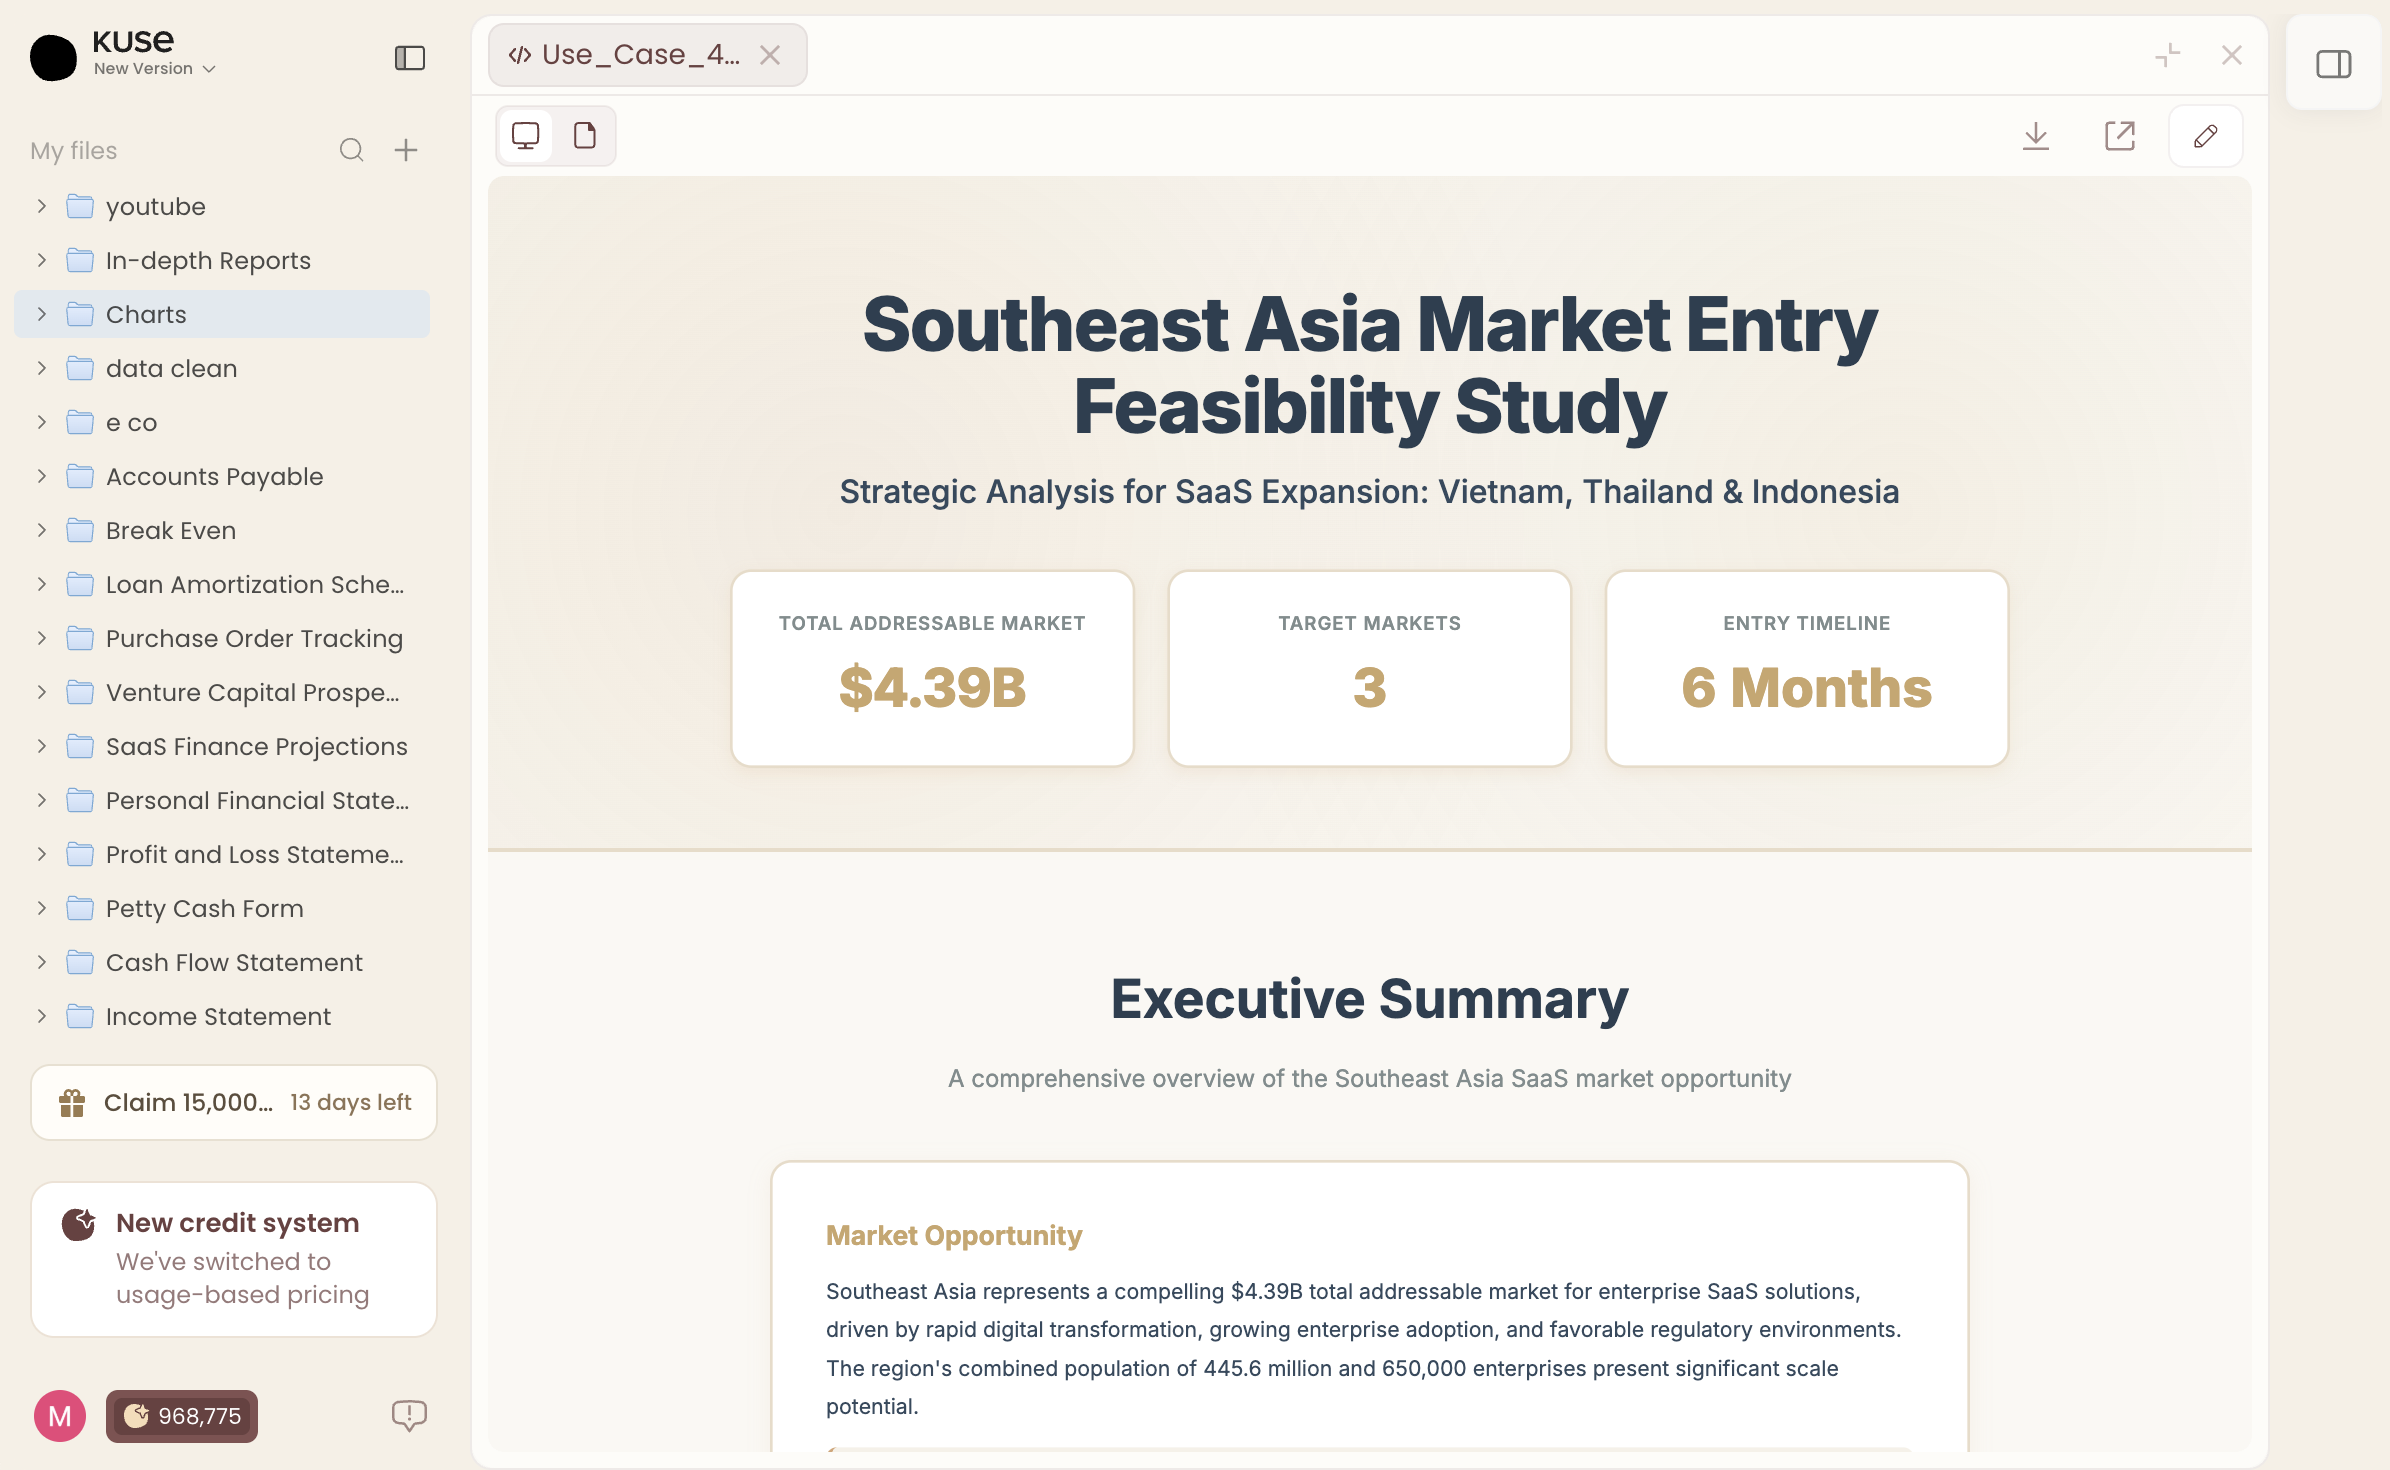
Task: Download the document
Action: (2035, 136)
